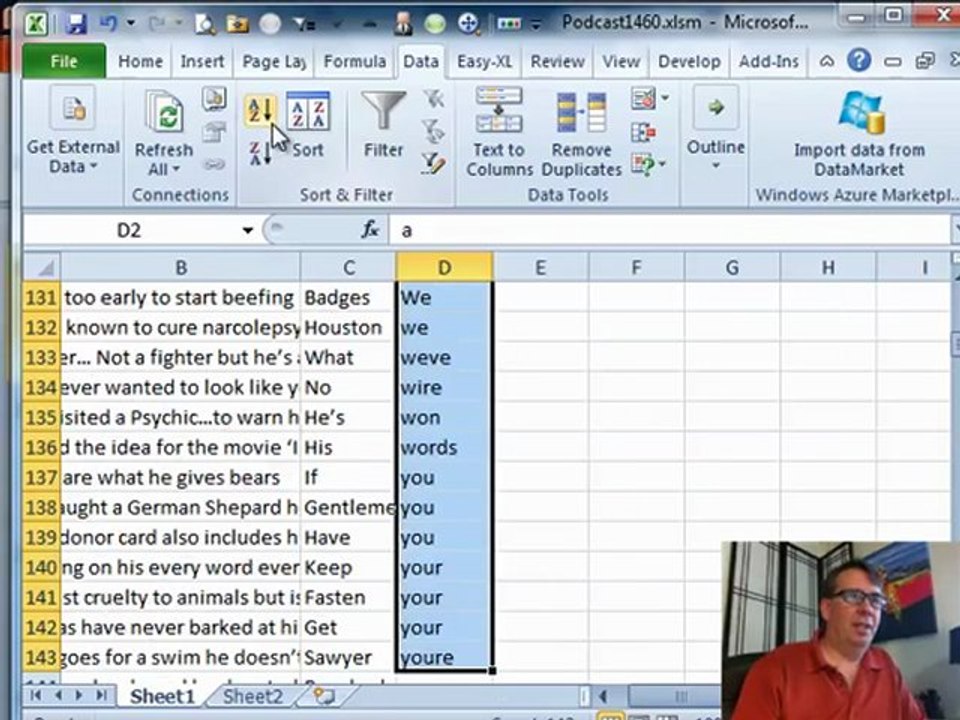Screen dimensions: 960x720
Task: Open Excel Help question mark
Action: 859,61
